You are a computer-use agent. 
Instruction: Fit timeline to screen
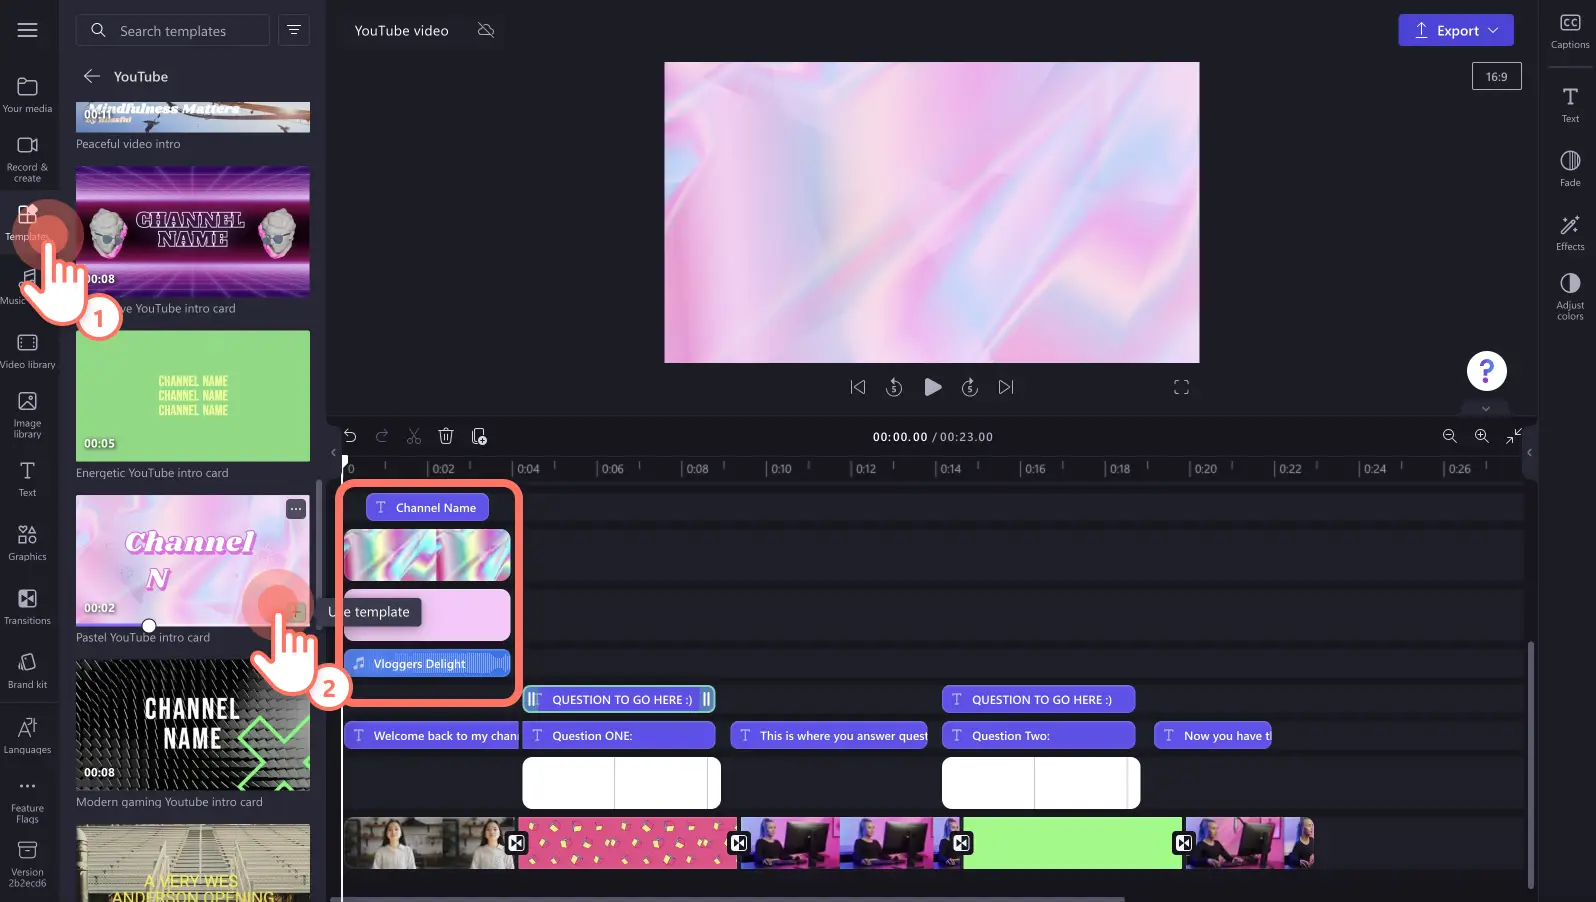click(x=1514, y=435)
